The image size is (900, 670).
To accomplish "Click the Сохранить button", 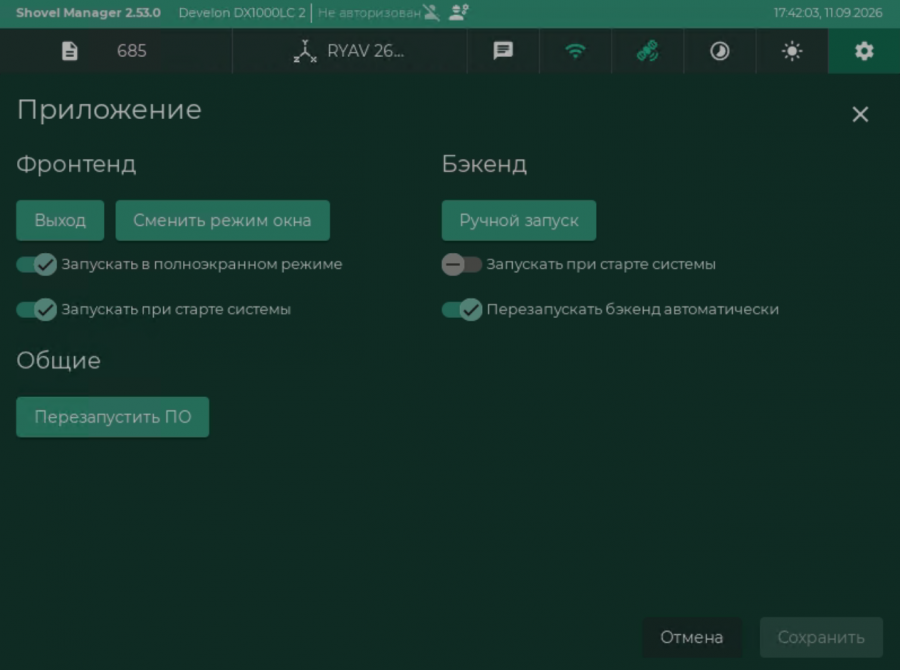I will [x=821, y=637].
